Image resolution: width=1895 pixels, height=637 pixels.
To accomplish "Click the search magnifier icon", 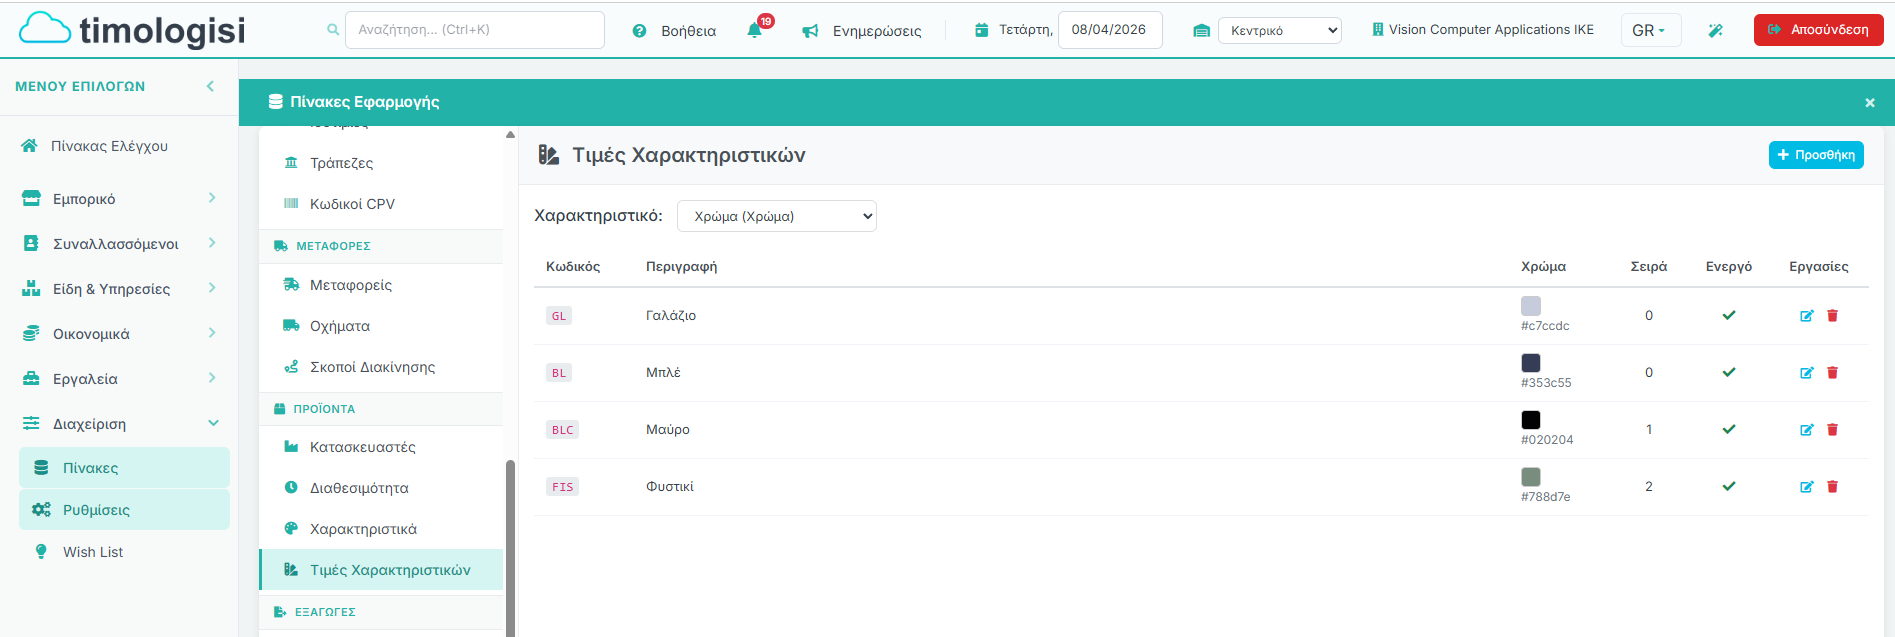I will [x=333, y=30].
